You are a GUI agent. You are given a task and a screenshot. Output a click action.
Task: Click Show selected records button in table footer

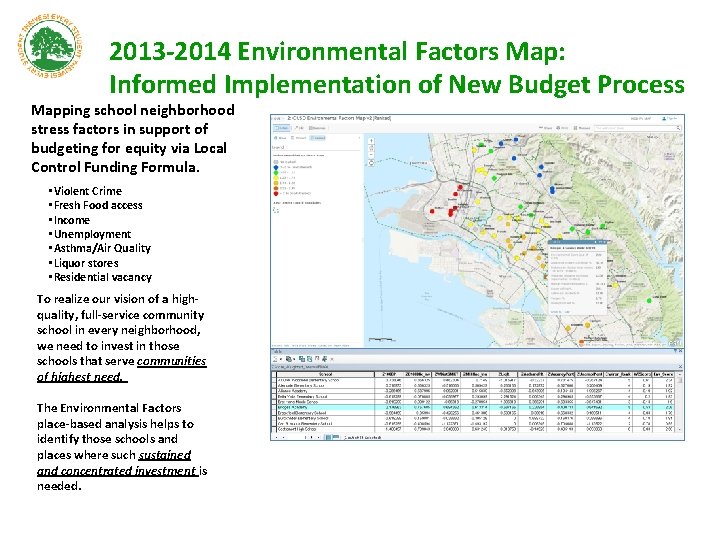click(336, 438)
